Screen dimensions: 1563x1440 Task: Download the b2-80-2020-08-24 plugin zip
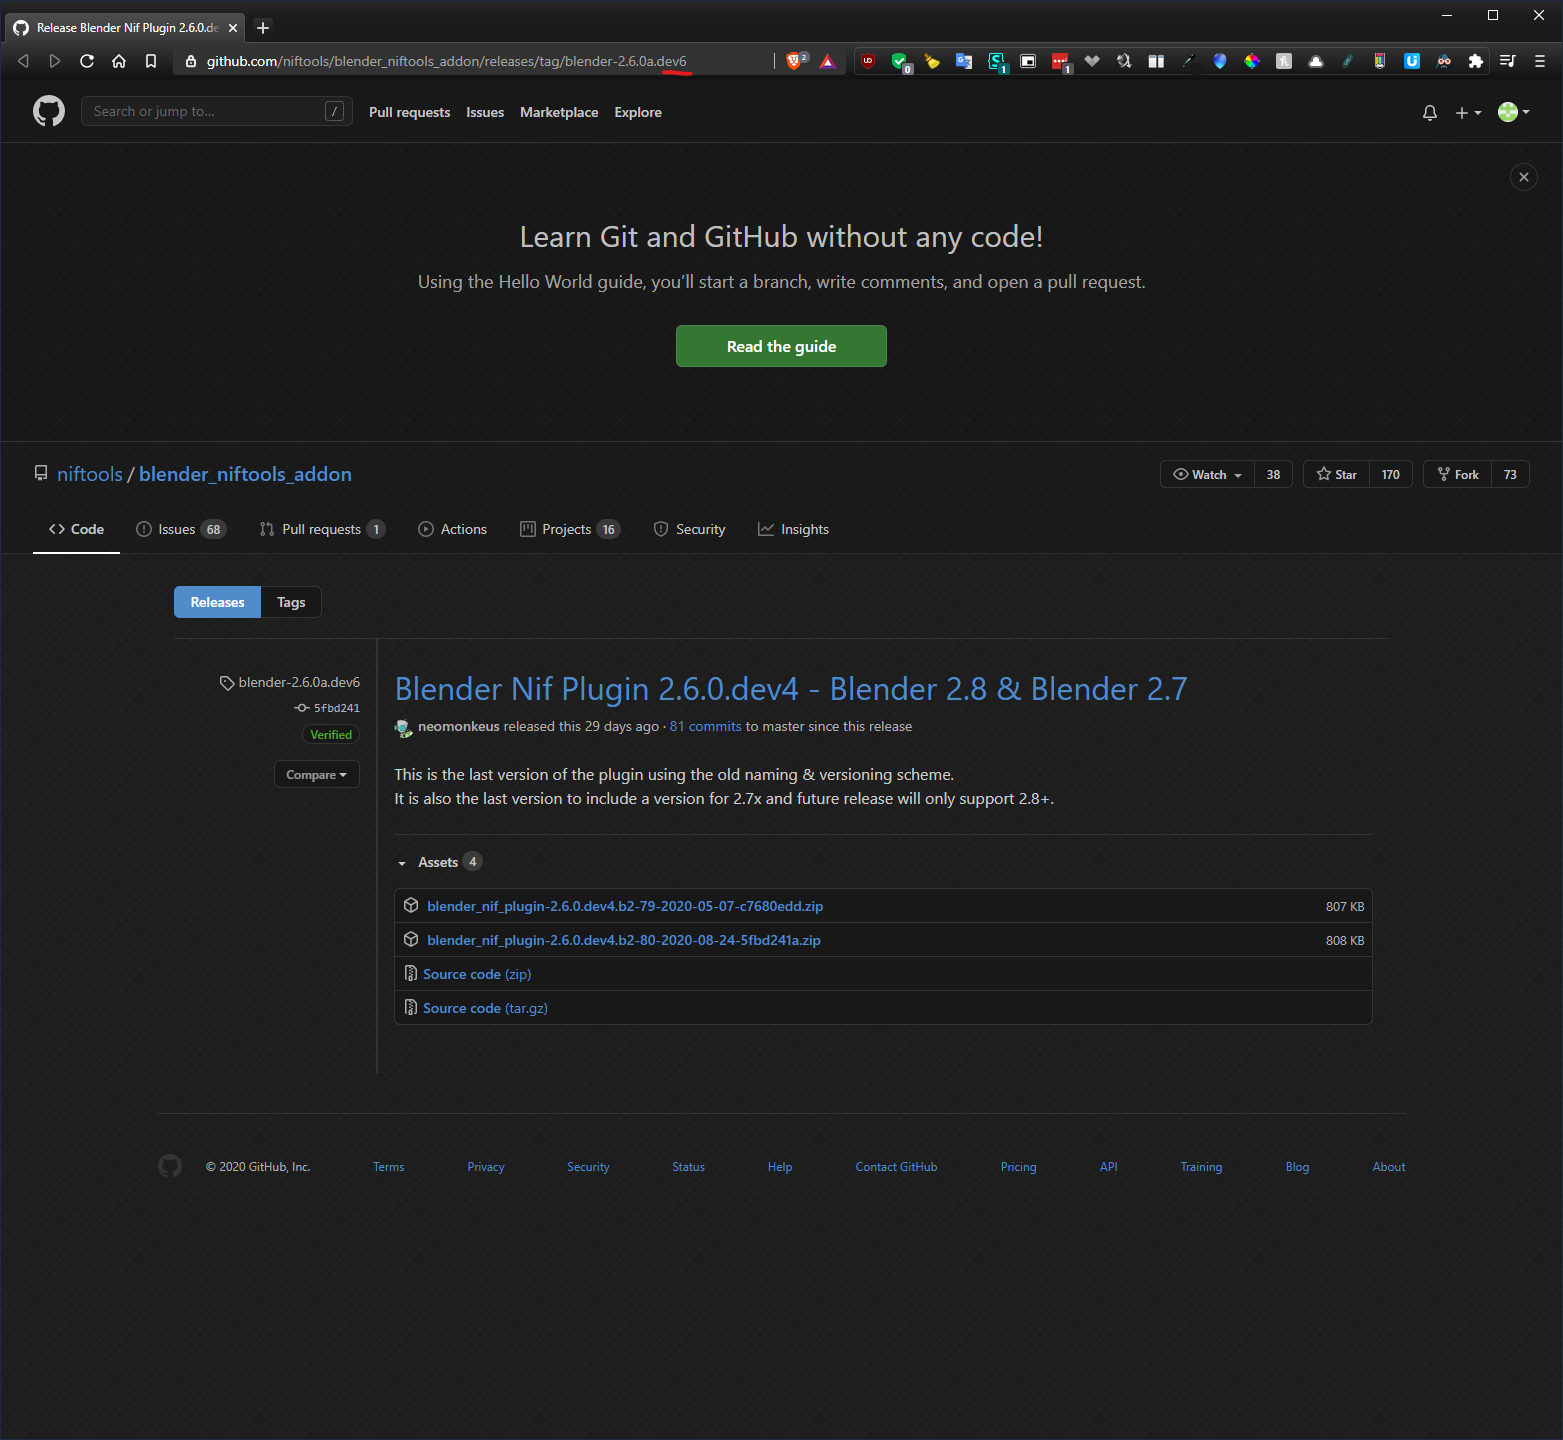pos(624,940)
